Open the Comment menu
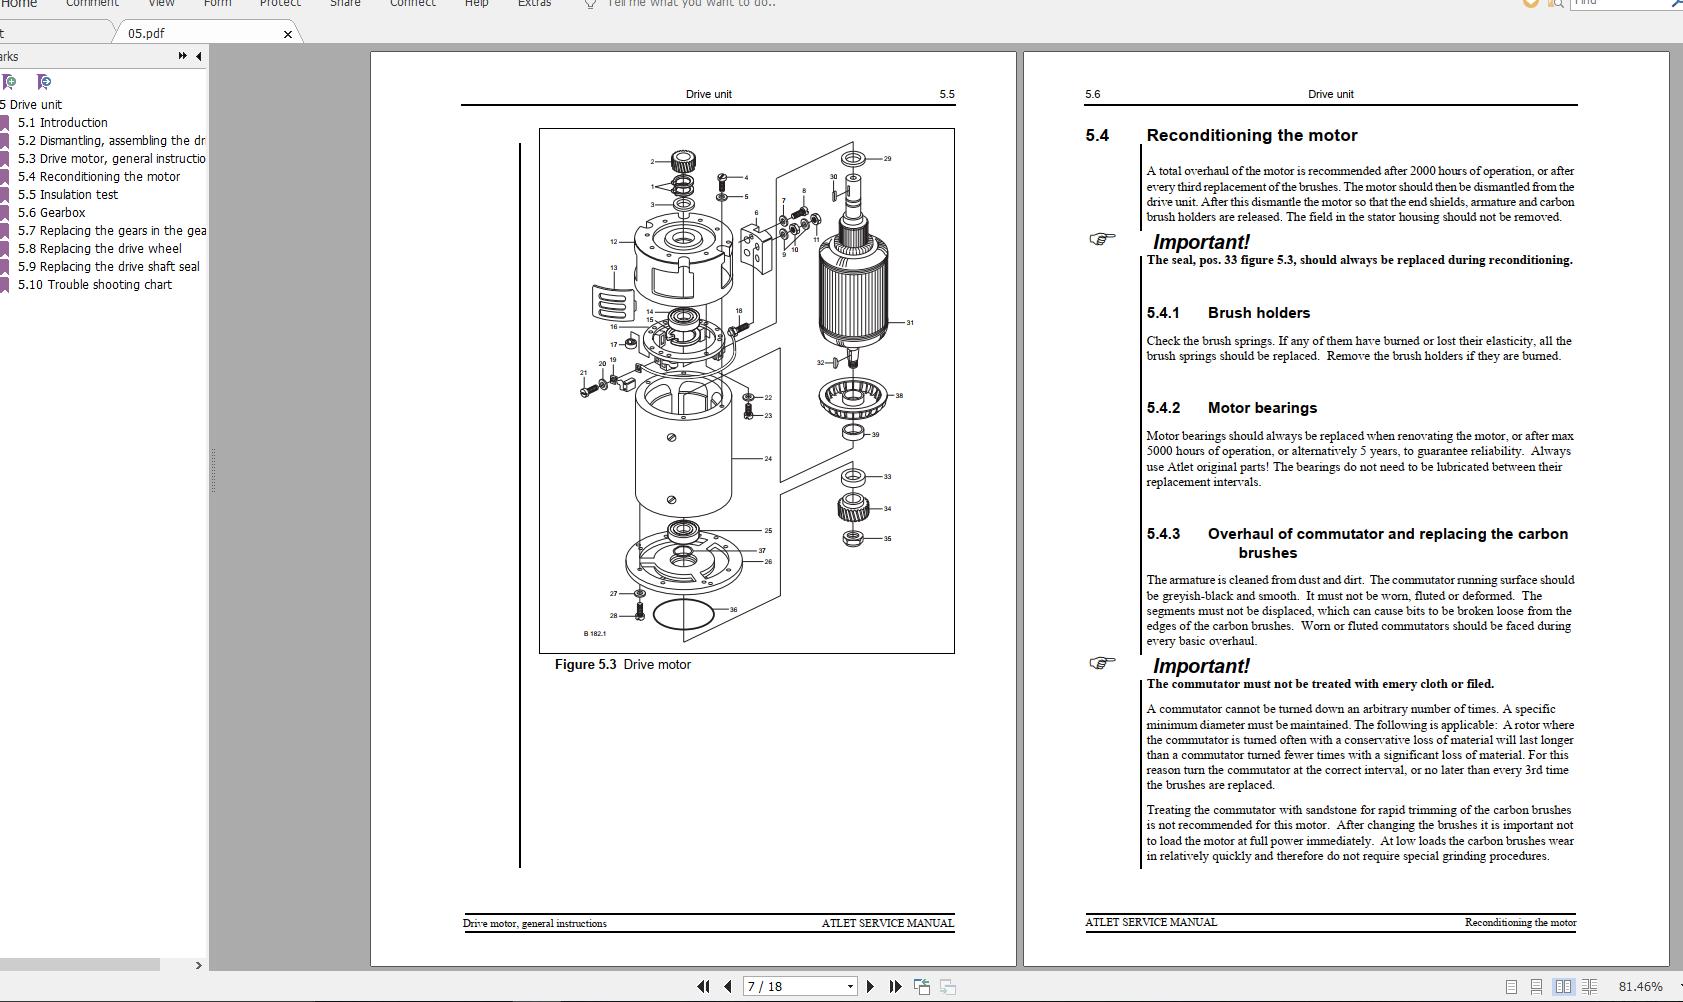The height and width of the screenshot is (1002, 1683). 91,4
